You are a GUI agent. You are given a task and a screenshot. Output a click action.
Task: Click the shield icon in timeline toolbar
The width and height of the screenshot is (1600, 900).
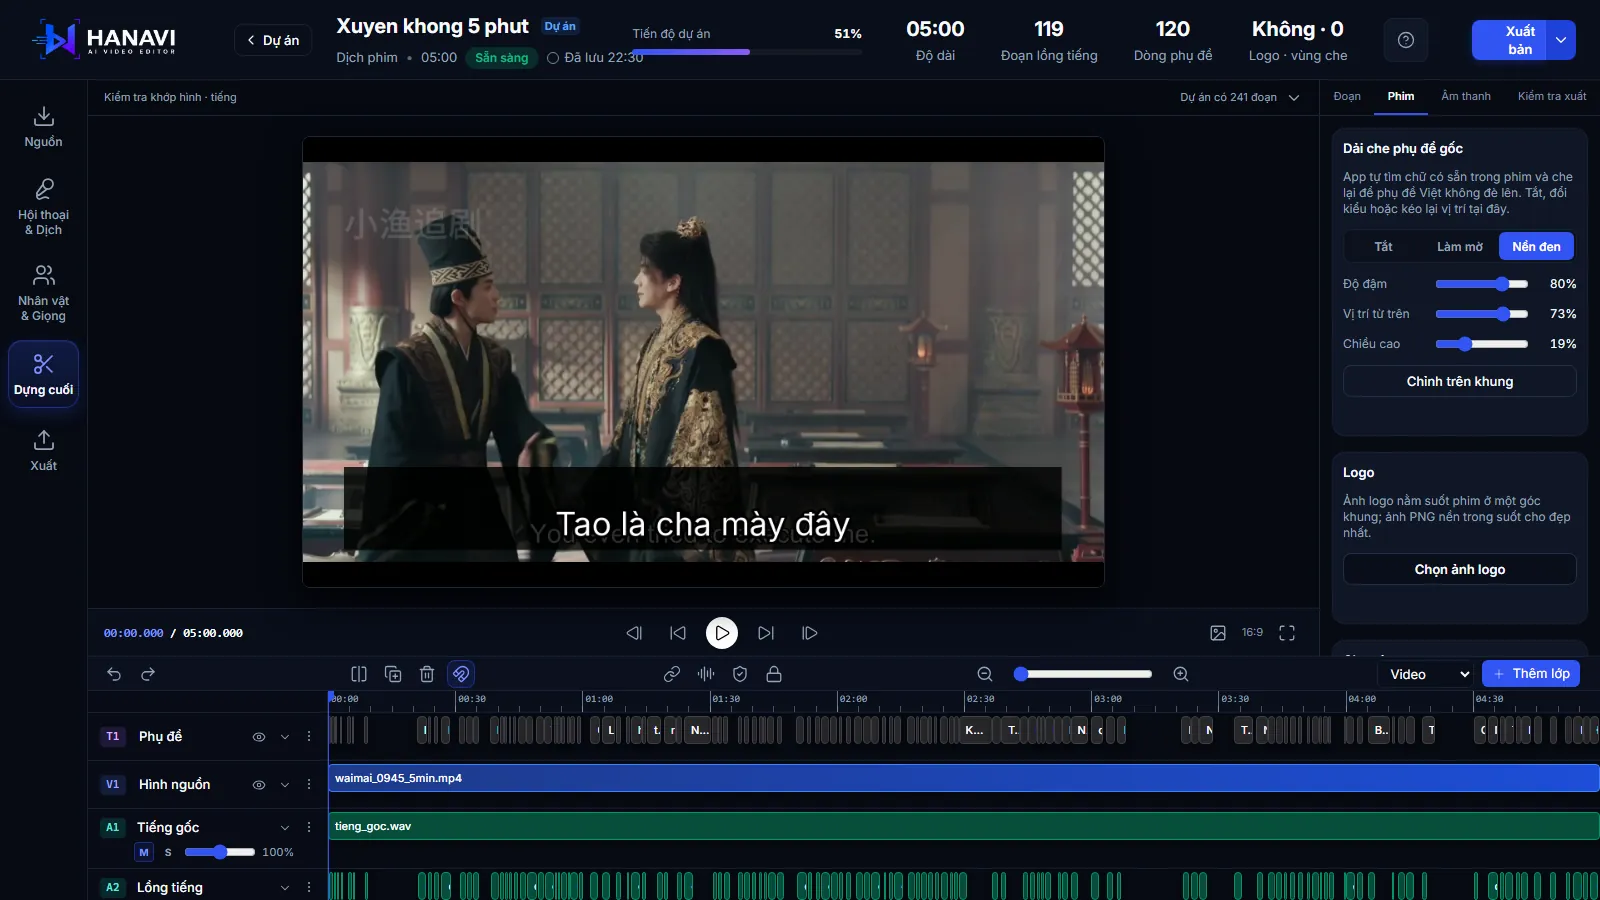coord(740,674)
